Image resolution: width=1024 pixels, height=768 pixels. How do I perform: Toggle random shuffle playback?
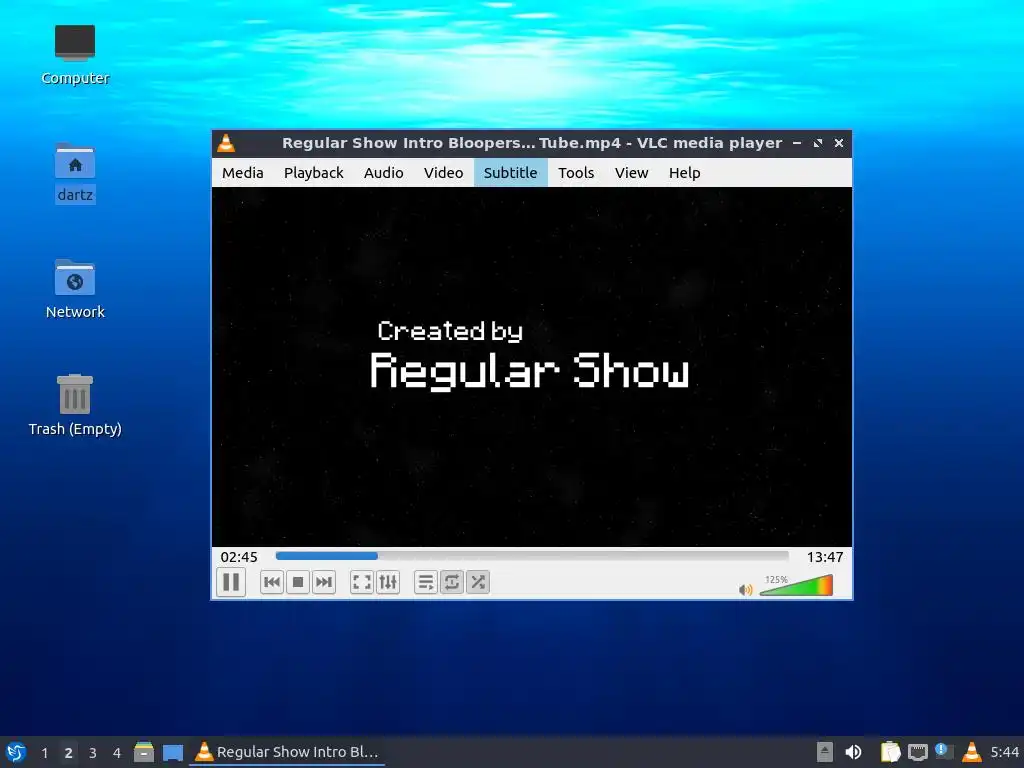(477, 582)
